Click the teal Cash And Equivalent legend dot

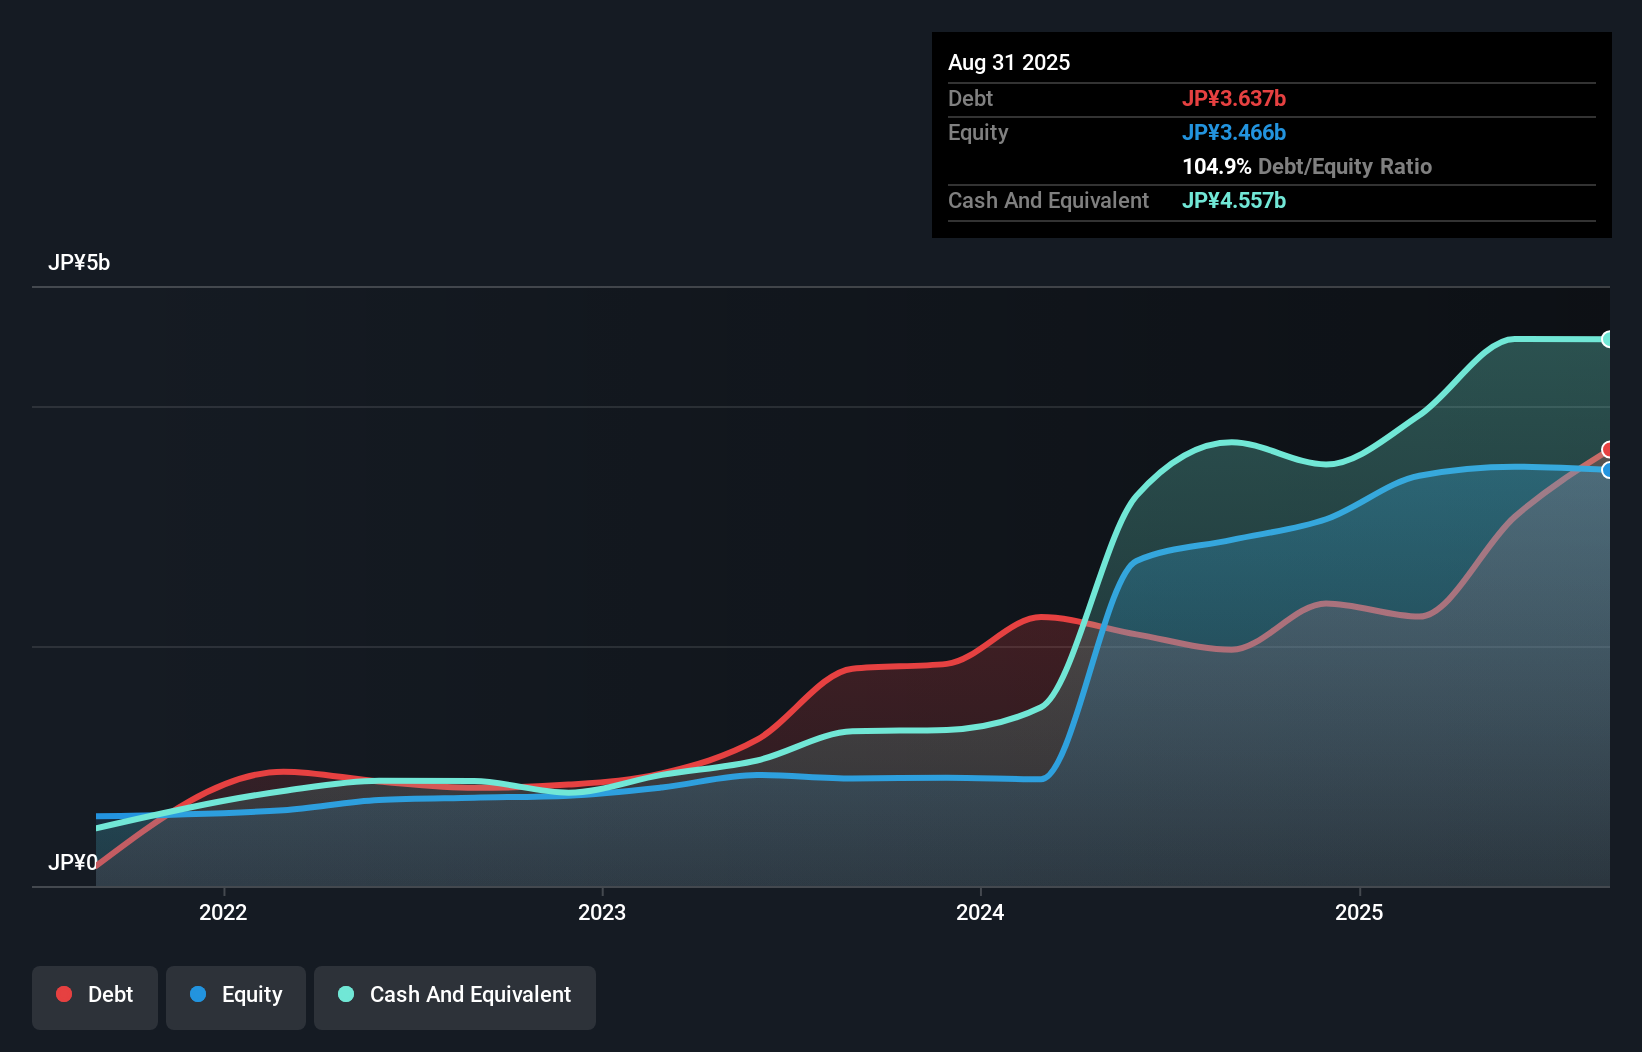[x=345, y=994]
